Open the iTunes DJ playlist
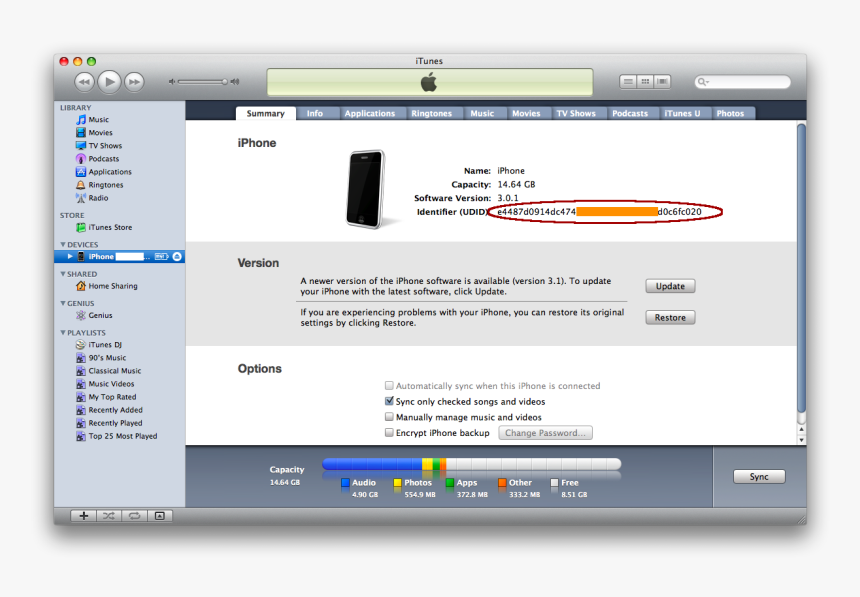 pos(99,345)
